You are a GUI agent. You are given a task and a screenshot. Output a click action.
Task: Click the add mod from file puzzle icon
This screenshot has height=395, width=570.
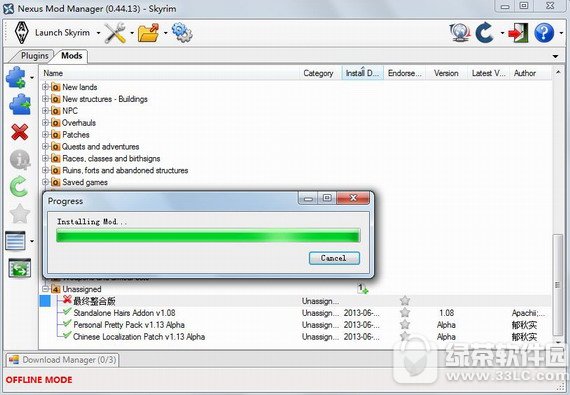click(16, 77)
